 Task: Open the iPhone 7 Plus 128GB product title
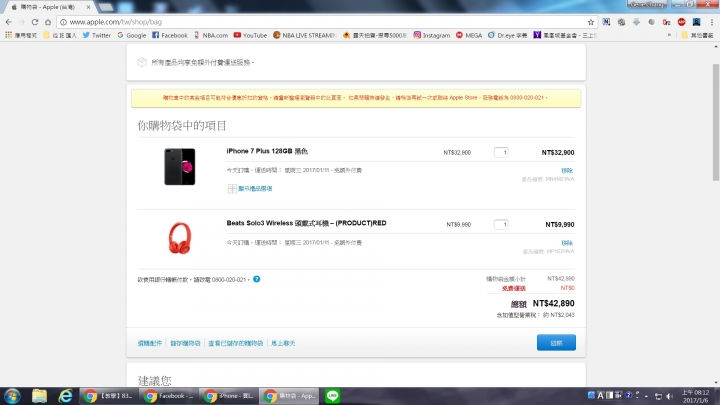pos(267,151)
